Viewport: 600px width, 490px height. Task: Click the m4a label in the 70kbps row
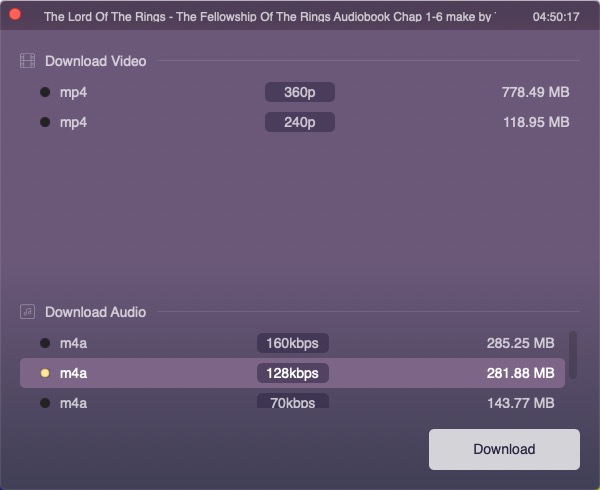point(73,404)
